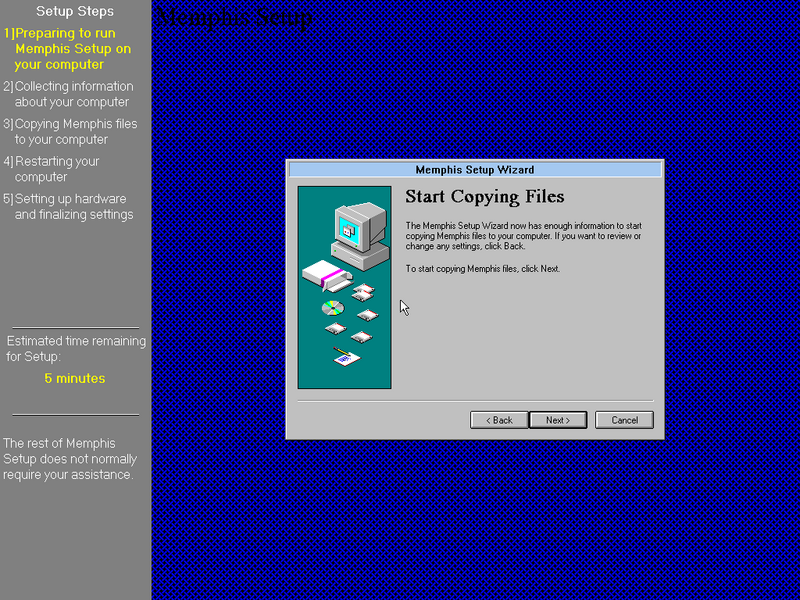Go back with the Back button
Image resolution: width=800 pixels, height=600 pixels.
pos(499,420)
